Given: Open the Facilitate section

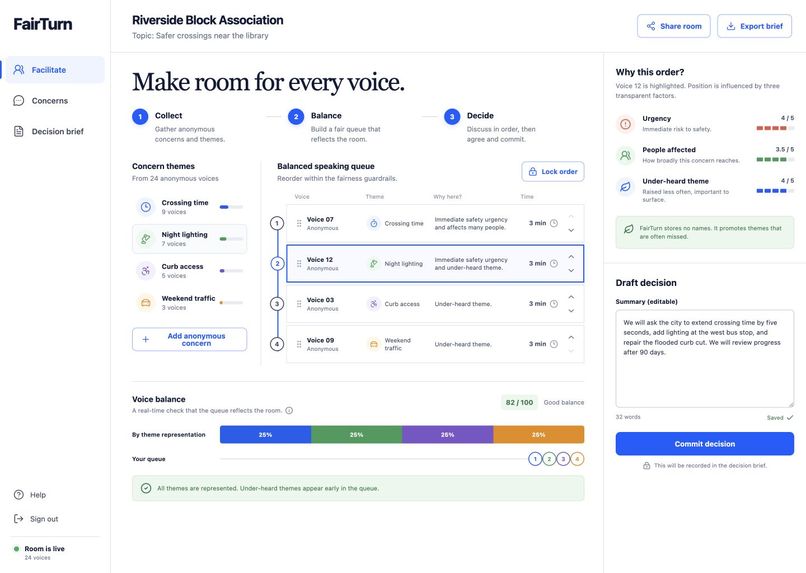Looking at the screenshot, I should click(54, 70).
